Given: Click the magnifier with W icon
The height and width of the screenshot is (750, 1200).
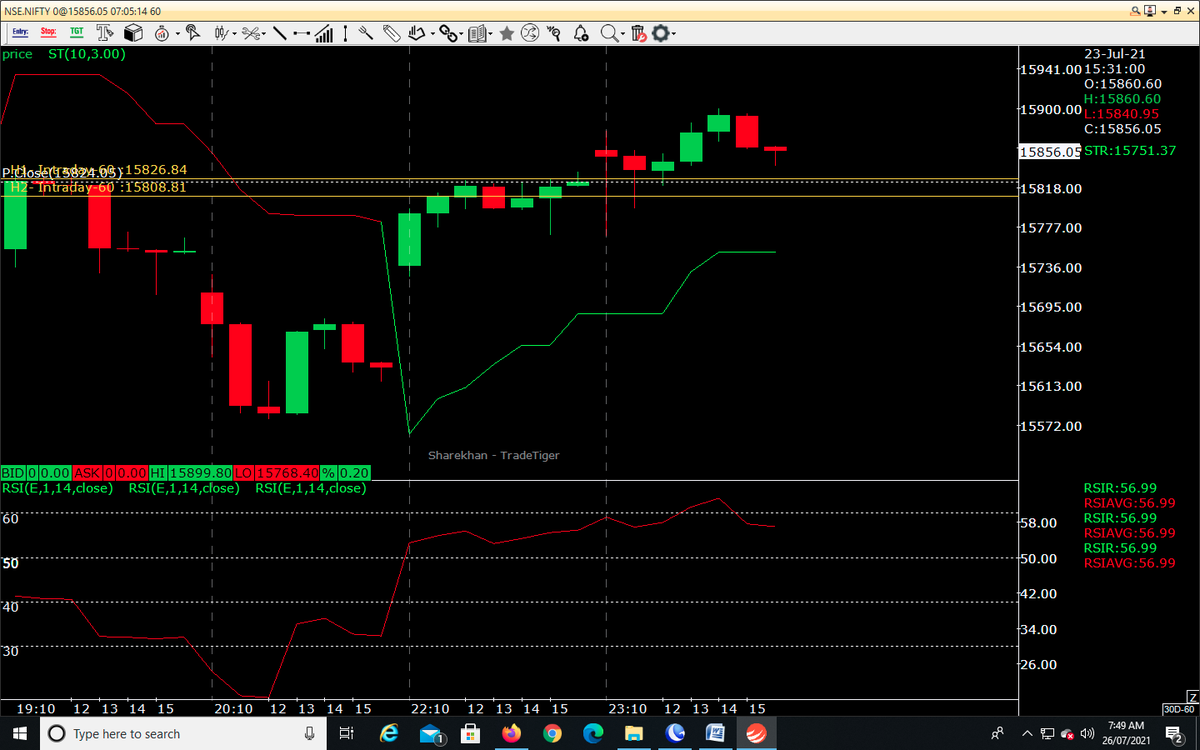Looking at the screenshot, I should [554, 33].
